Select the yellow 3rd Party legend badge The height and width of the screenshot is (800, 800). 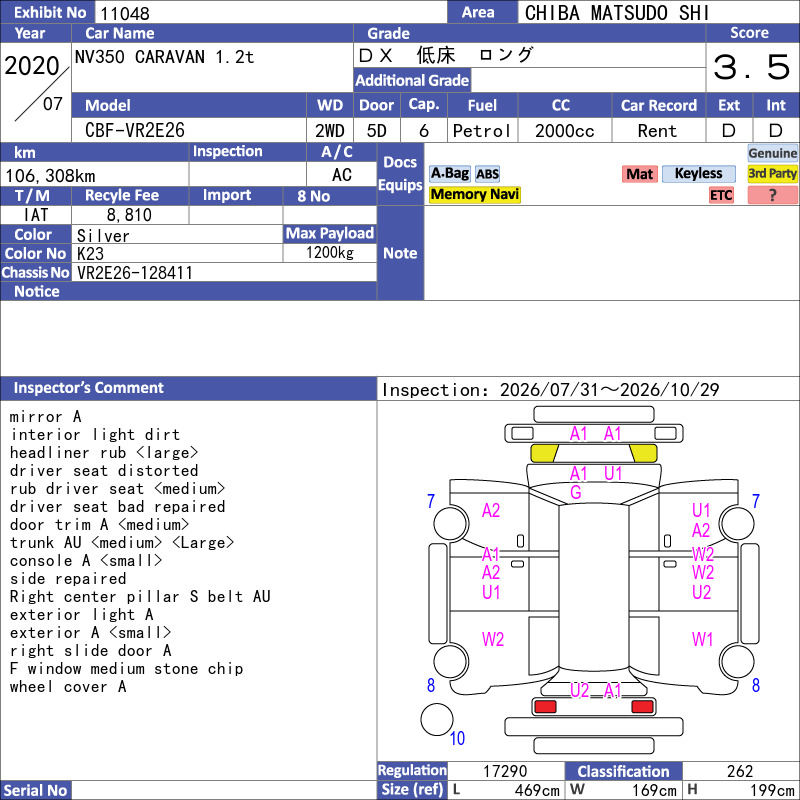772,173
